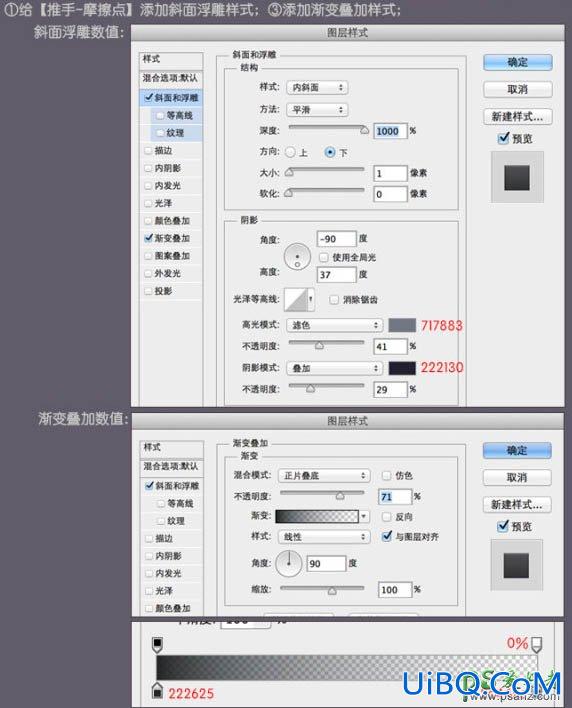Toggle 预览 checkbox in gradient overlay dialog
The height and width of the screenshot is (708, 572).
coord(503,526)
